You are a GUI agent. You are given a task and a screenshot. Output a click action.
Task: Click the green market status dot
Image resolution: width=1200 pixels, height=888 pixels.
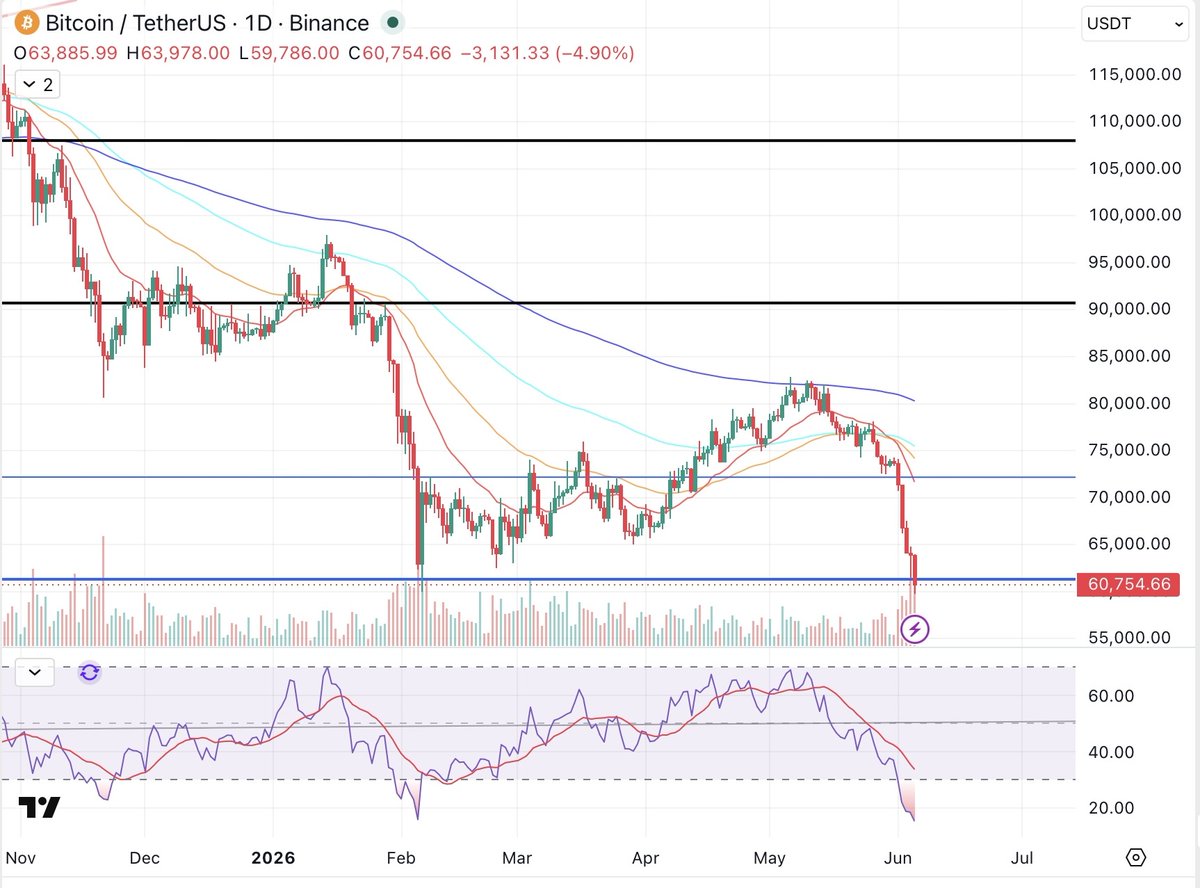pos(394,23)
